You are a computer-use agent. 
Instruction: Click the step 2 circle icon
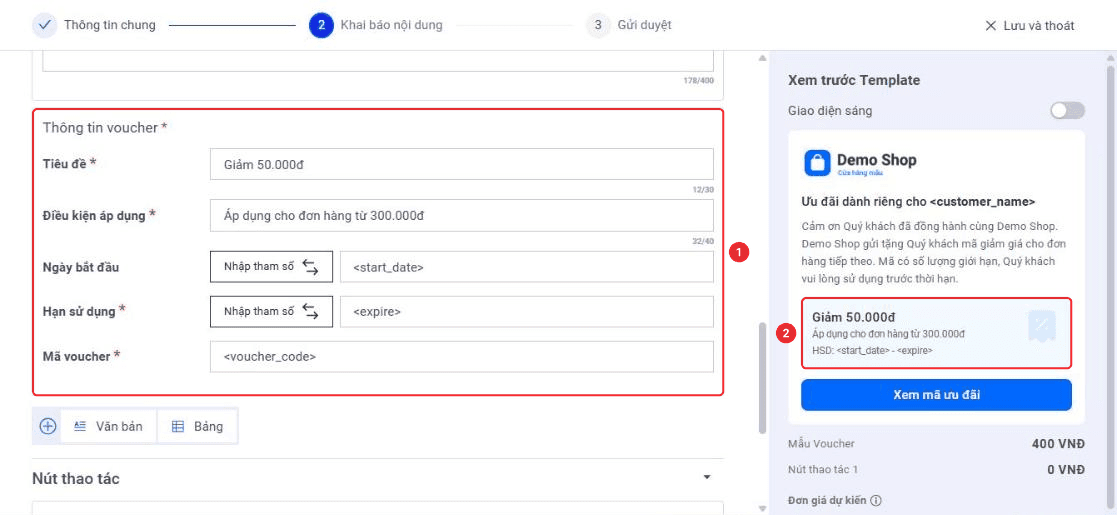(321, 25)
